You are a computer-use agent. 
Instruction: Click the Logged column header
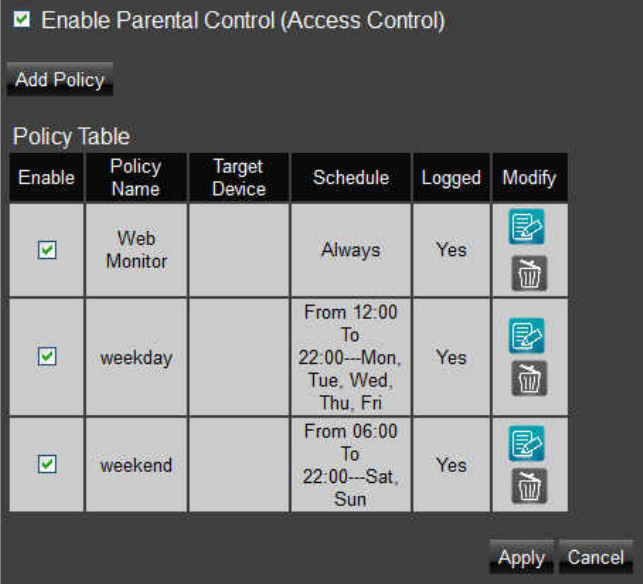(451, 178)
